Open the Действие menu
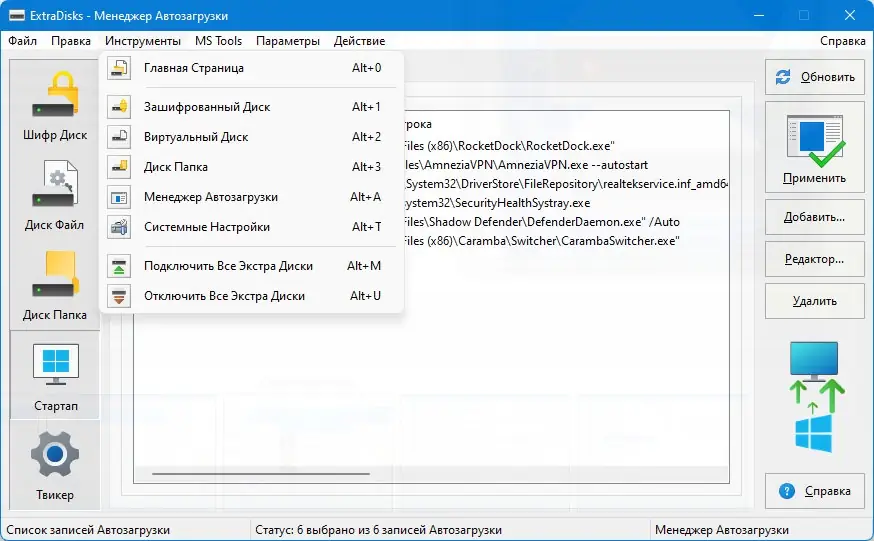Screen dimensions: 874x541 point(360,41)
